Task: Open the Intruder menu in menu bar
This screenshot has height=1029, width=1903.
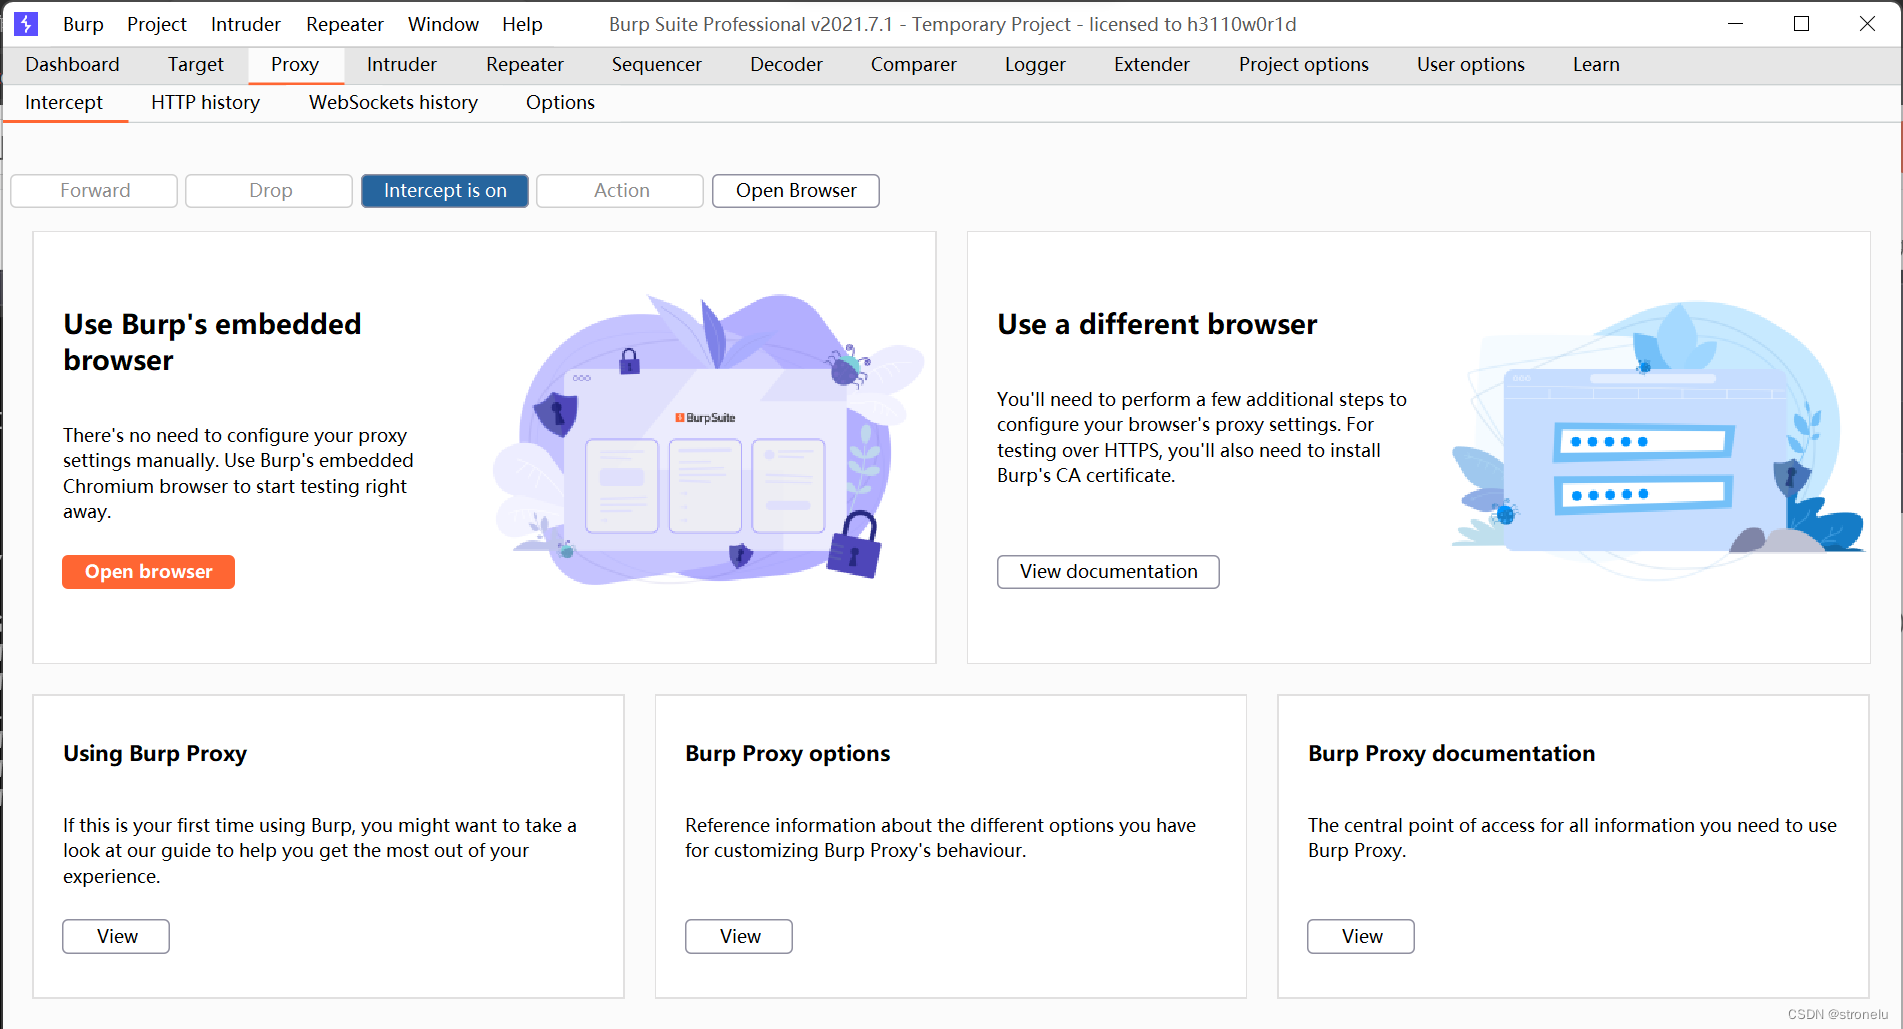Action: pos(246,24)
